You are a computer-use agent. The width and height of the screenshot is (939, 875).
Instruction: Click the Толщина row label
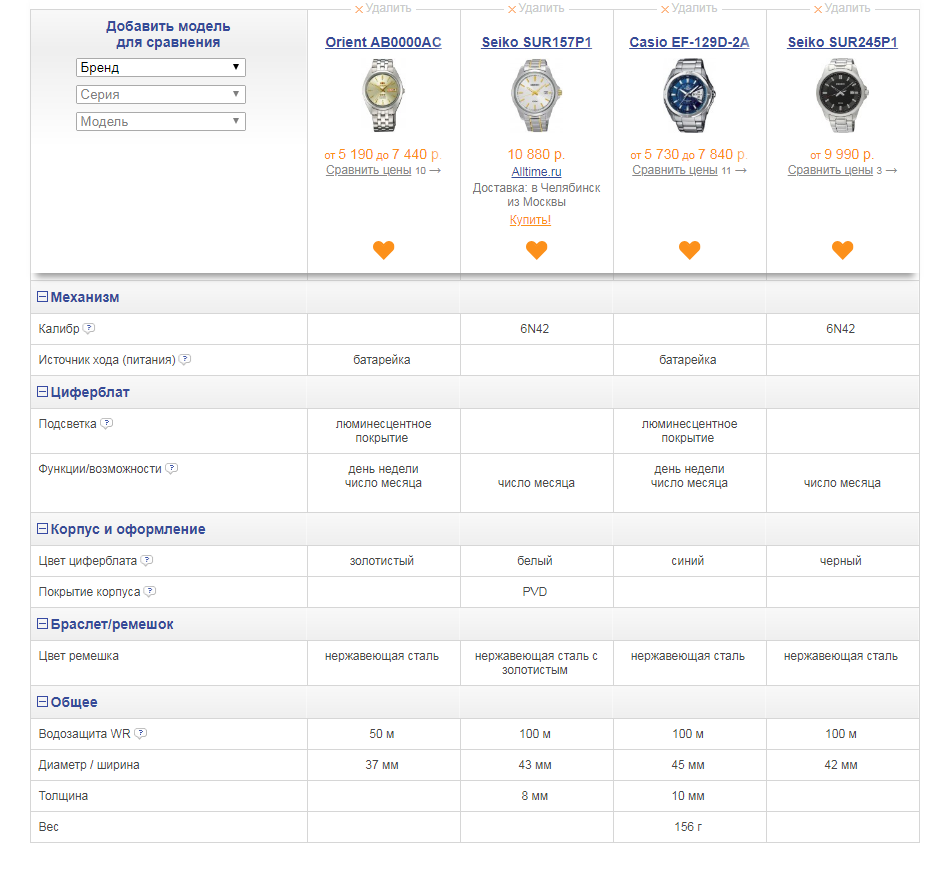(x=63, y=795)
